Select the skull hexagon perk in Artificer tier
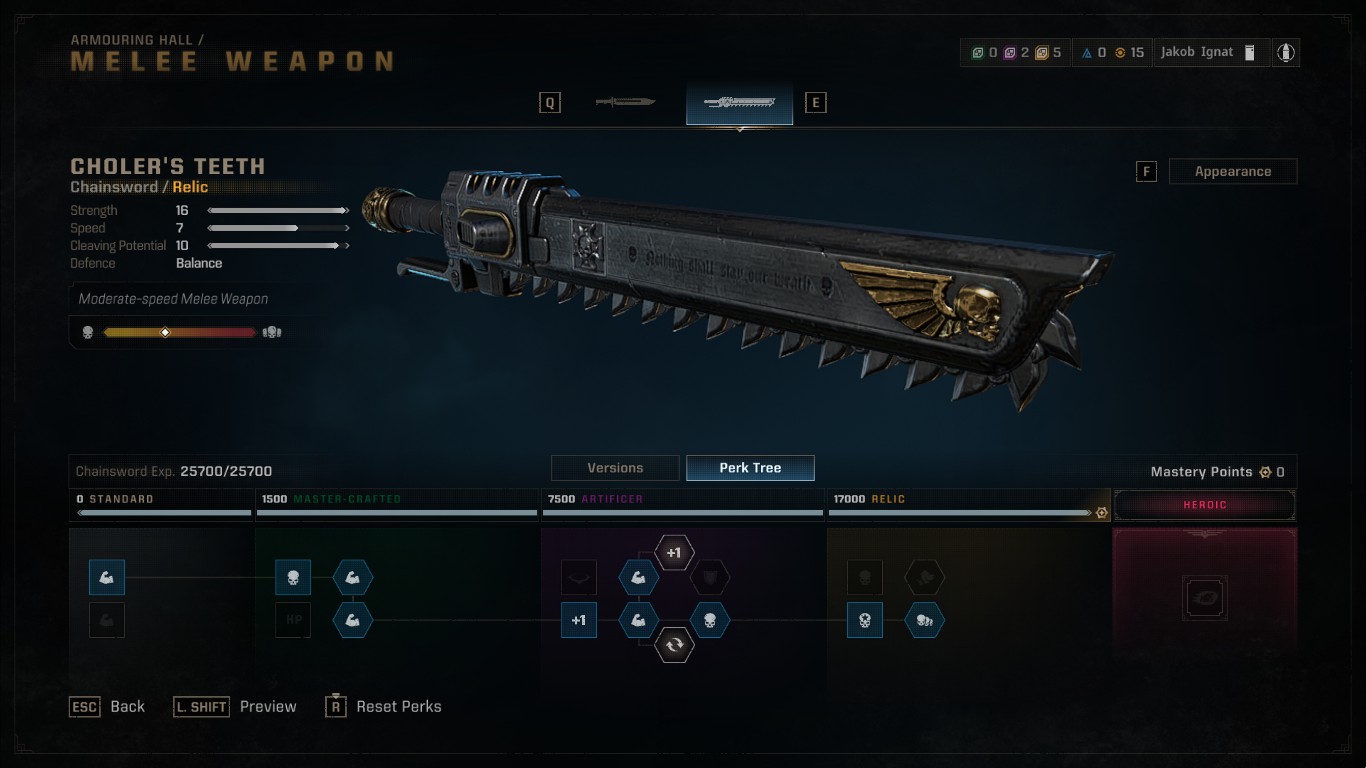1366x768 pixels. [x=710, y=620]
